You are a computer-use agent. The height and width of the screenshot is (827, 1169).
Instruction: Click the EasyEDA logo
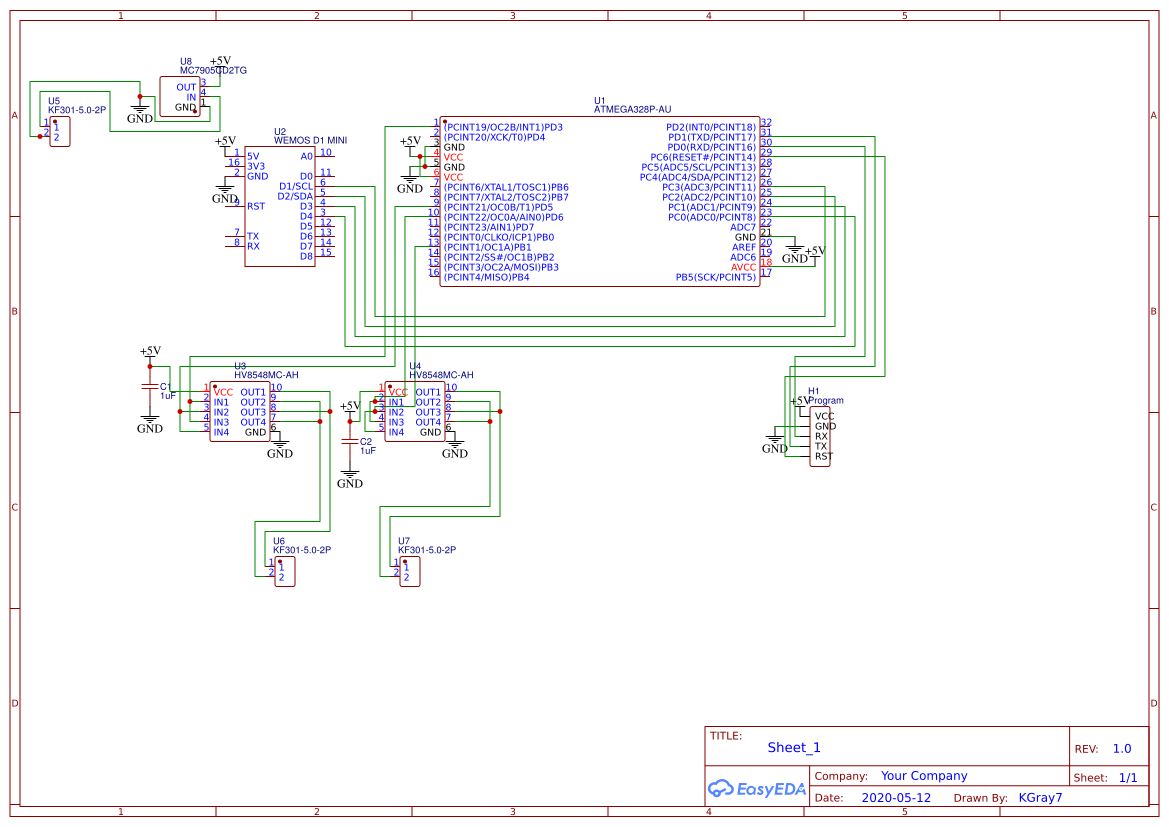pos(757,788)
